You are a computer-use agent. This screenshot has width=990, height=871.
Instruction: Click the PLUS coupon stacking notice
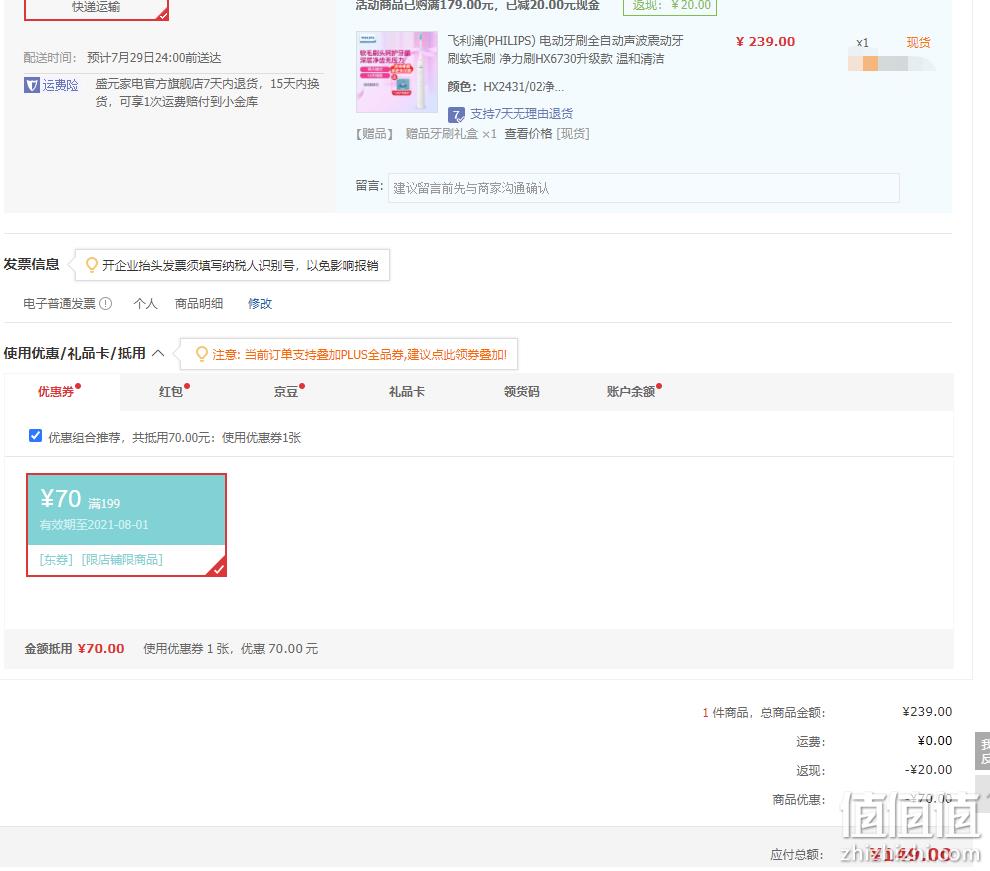(x=359, y=354)
